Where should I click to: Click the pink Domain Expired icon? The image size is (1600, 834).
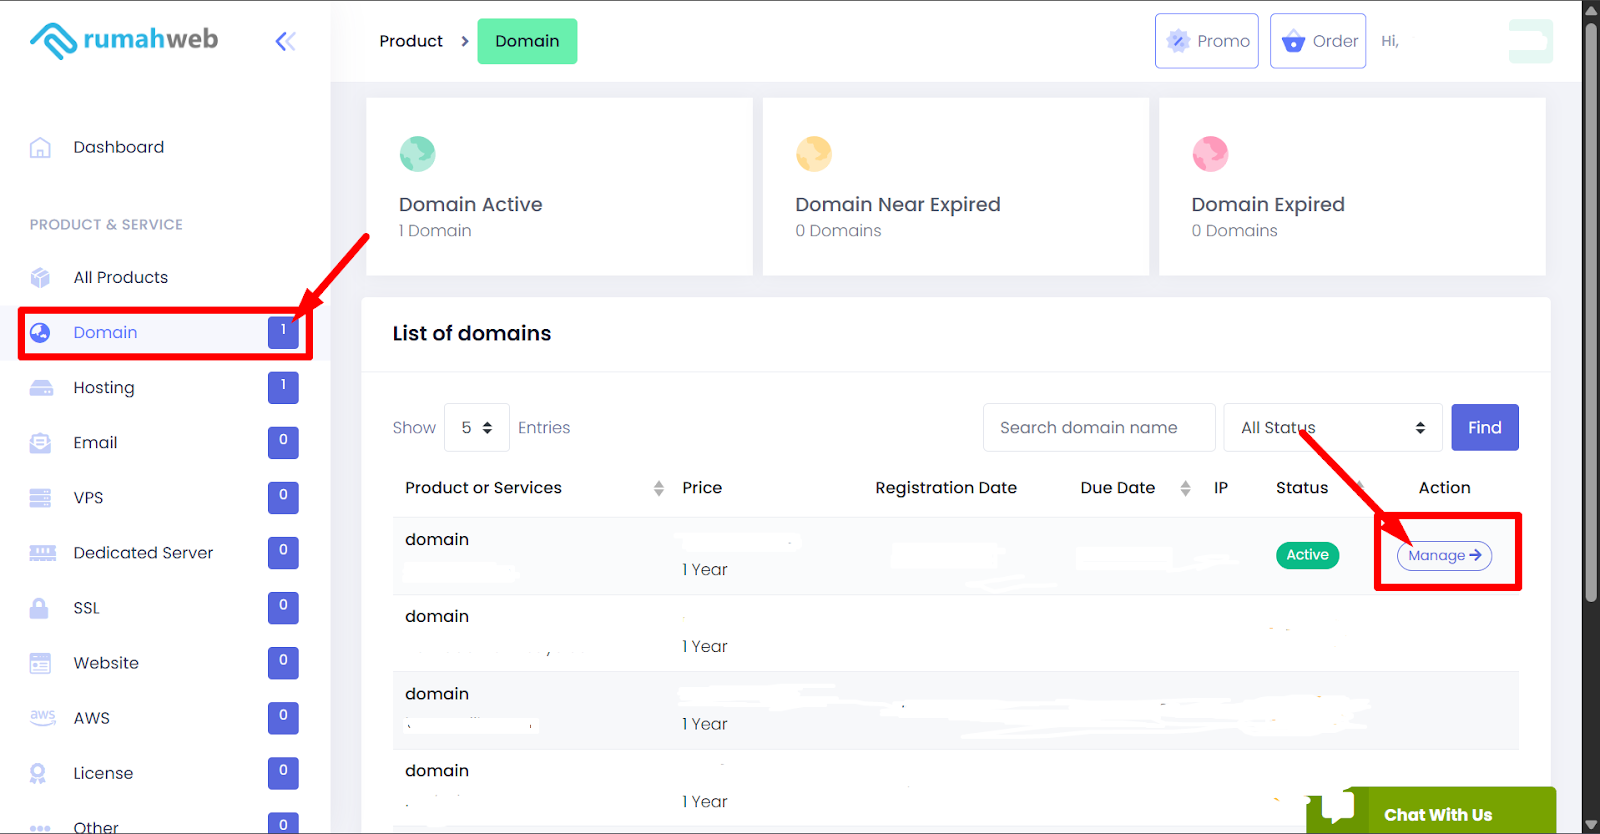[x=1210, y=154]
